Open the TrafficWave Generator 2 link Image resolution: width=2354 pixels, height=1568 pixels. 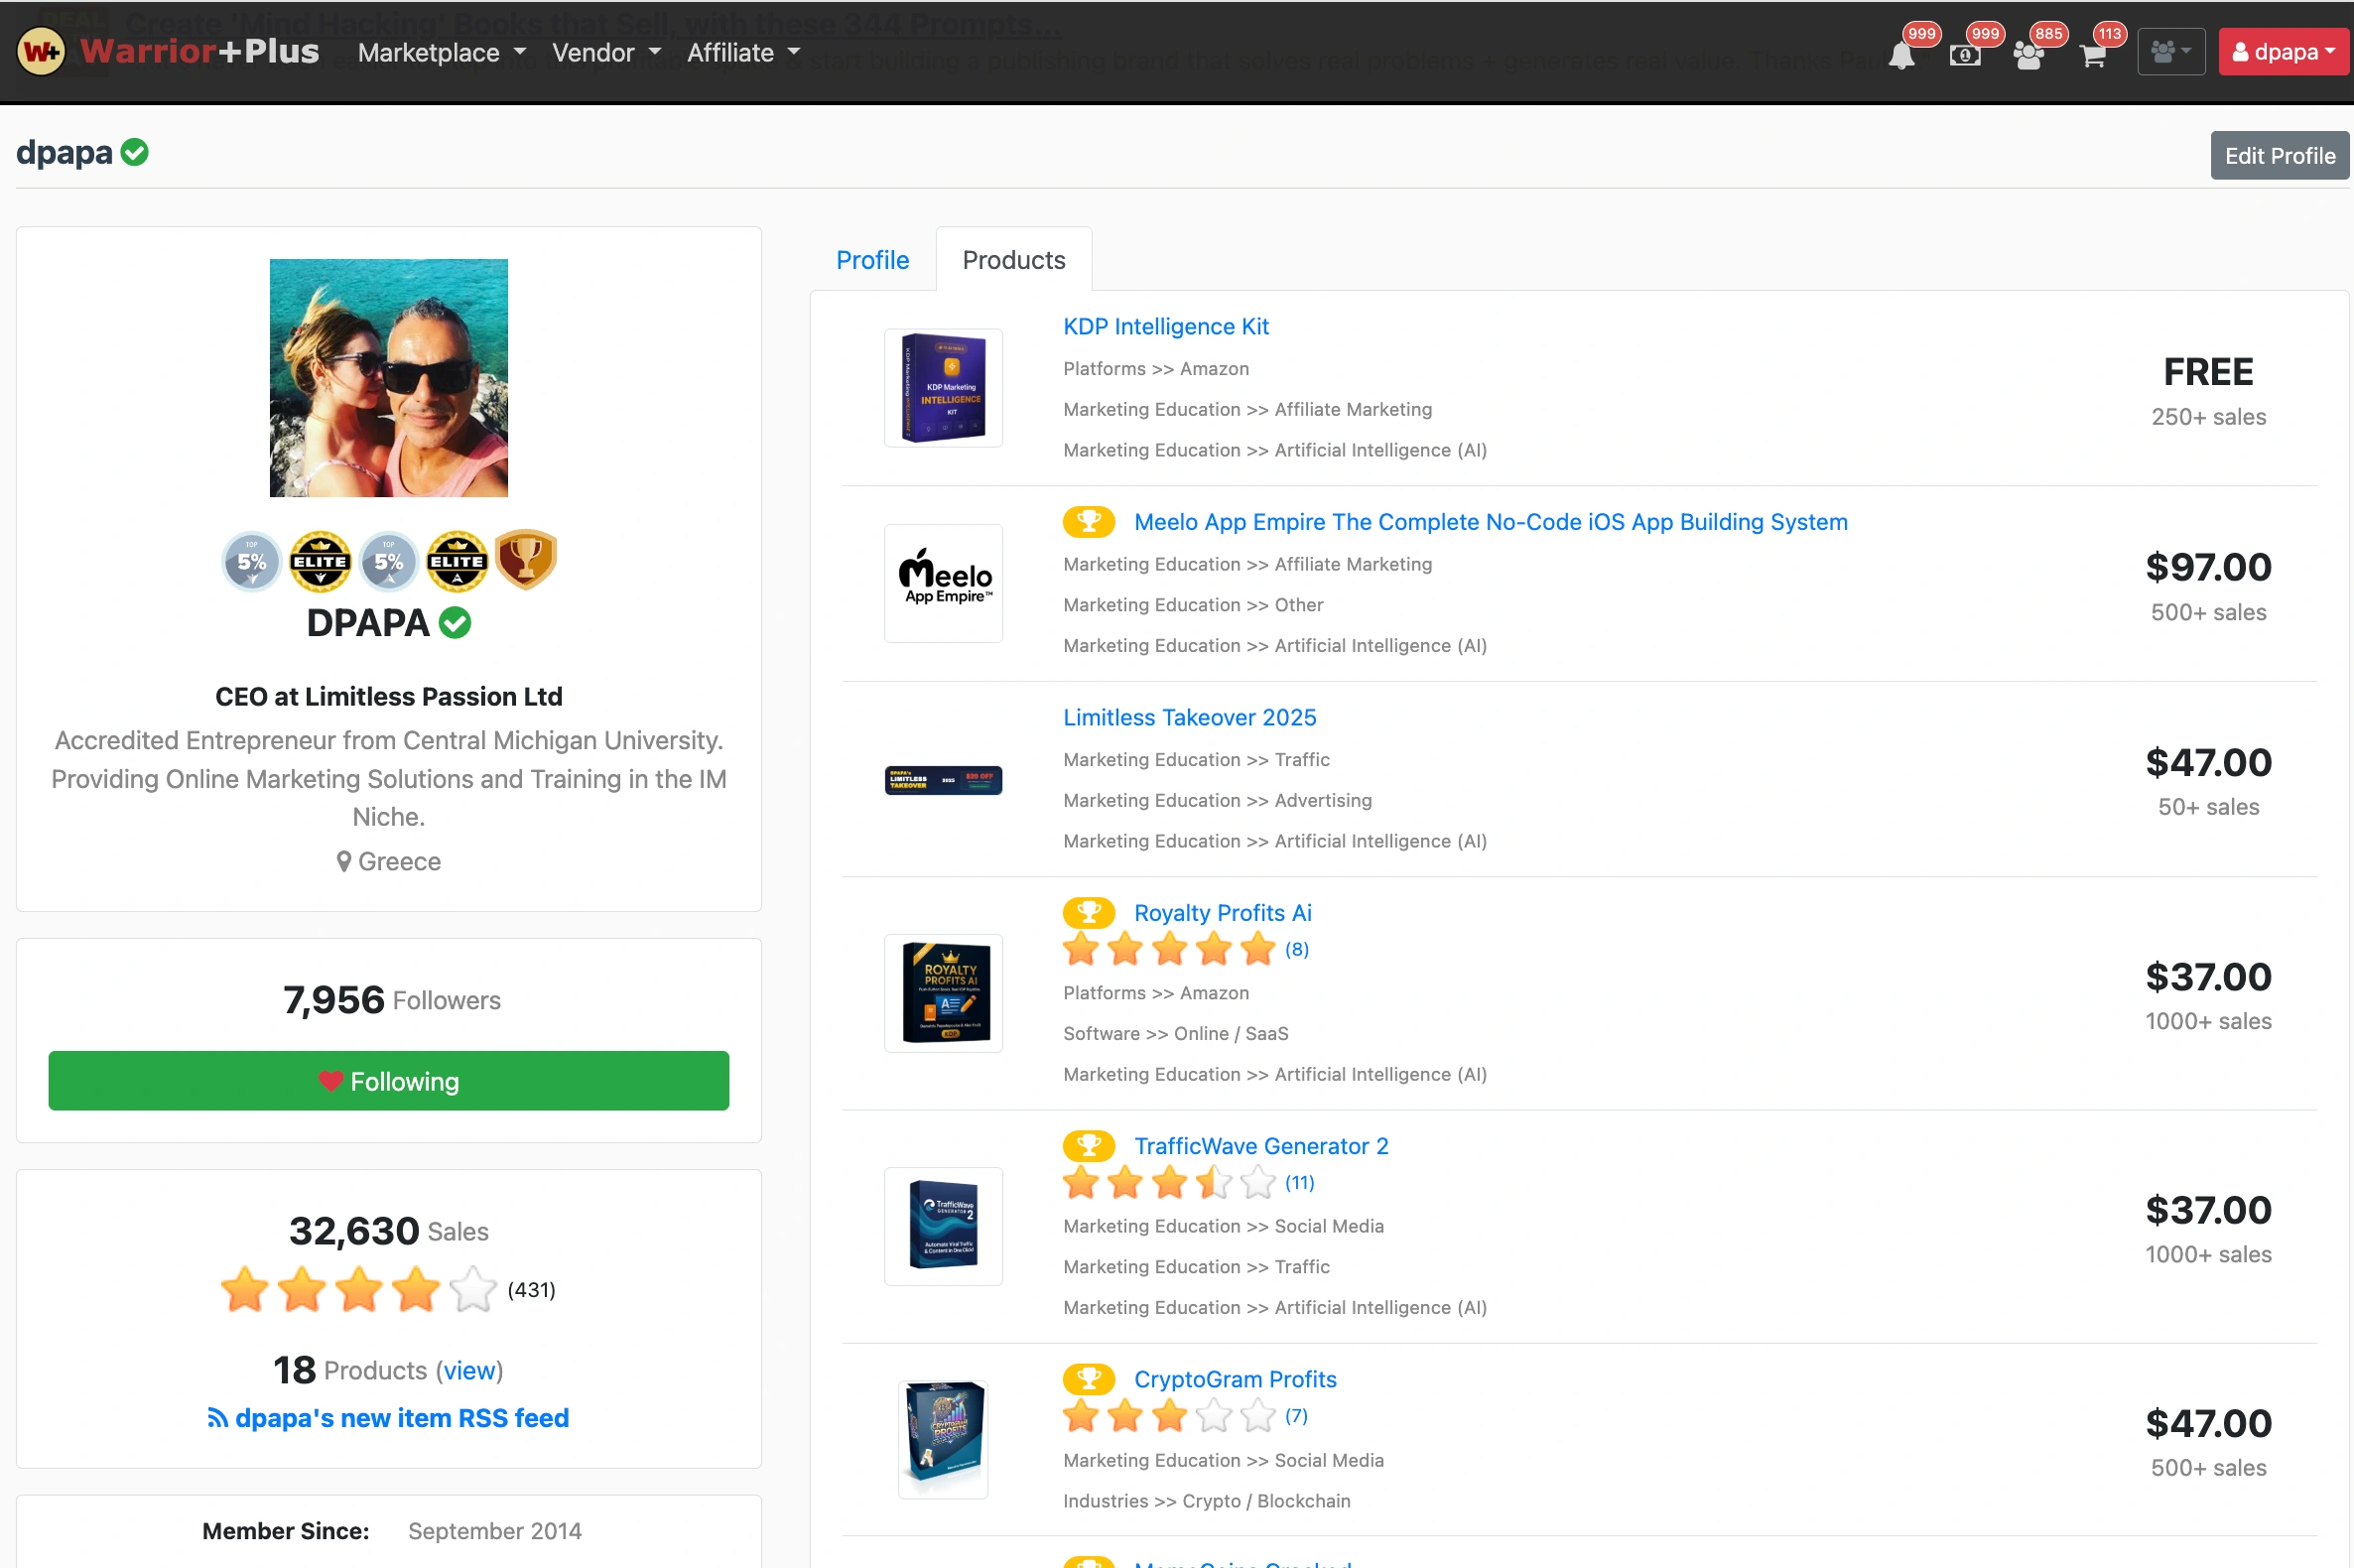pyautogui.click(x=1261, y=1145)
